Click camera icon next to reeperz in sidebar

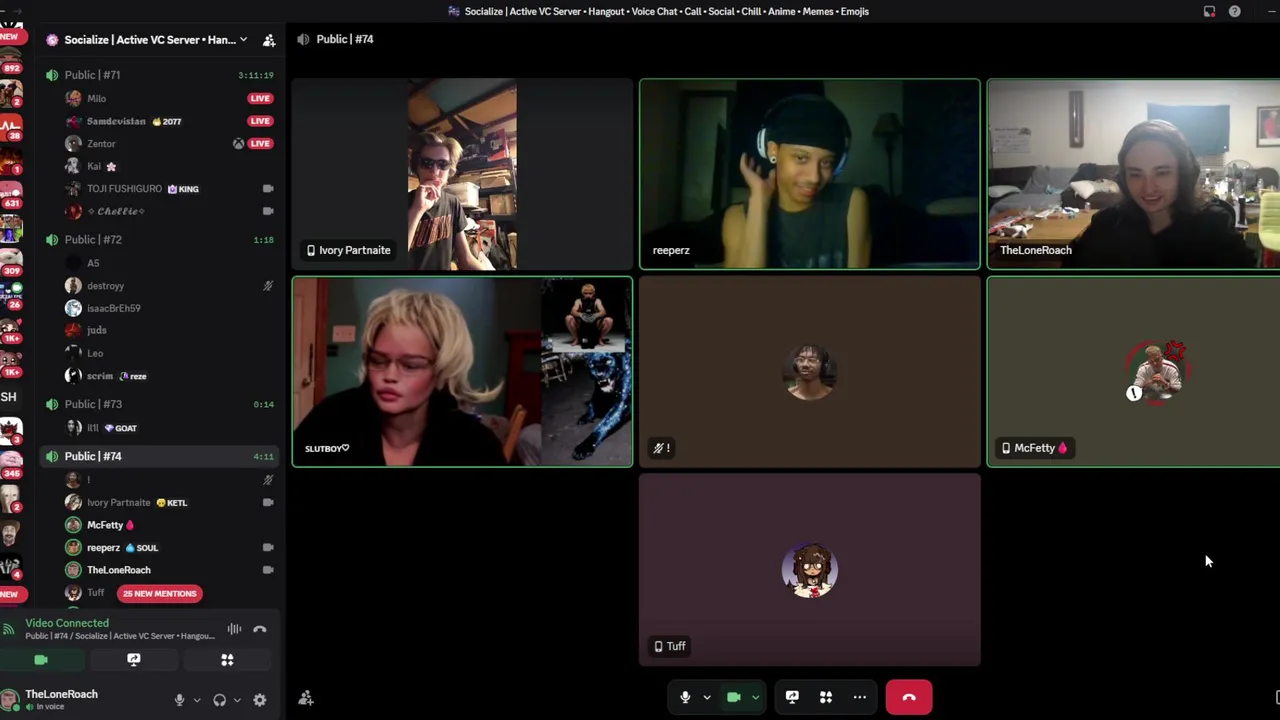tap(268, 548)
